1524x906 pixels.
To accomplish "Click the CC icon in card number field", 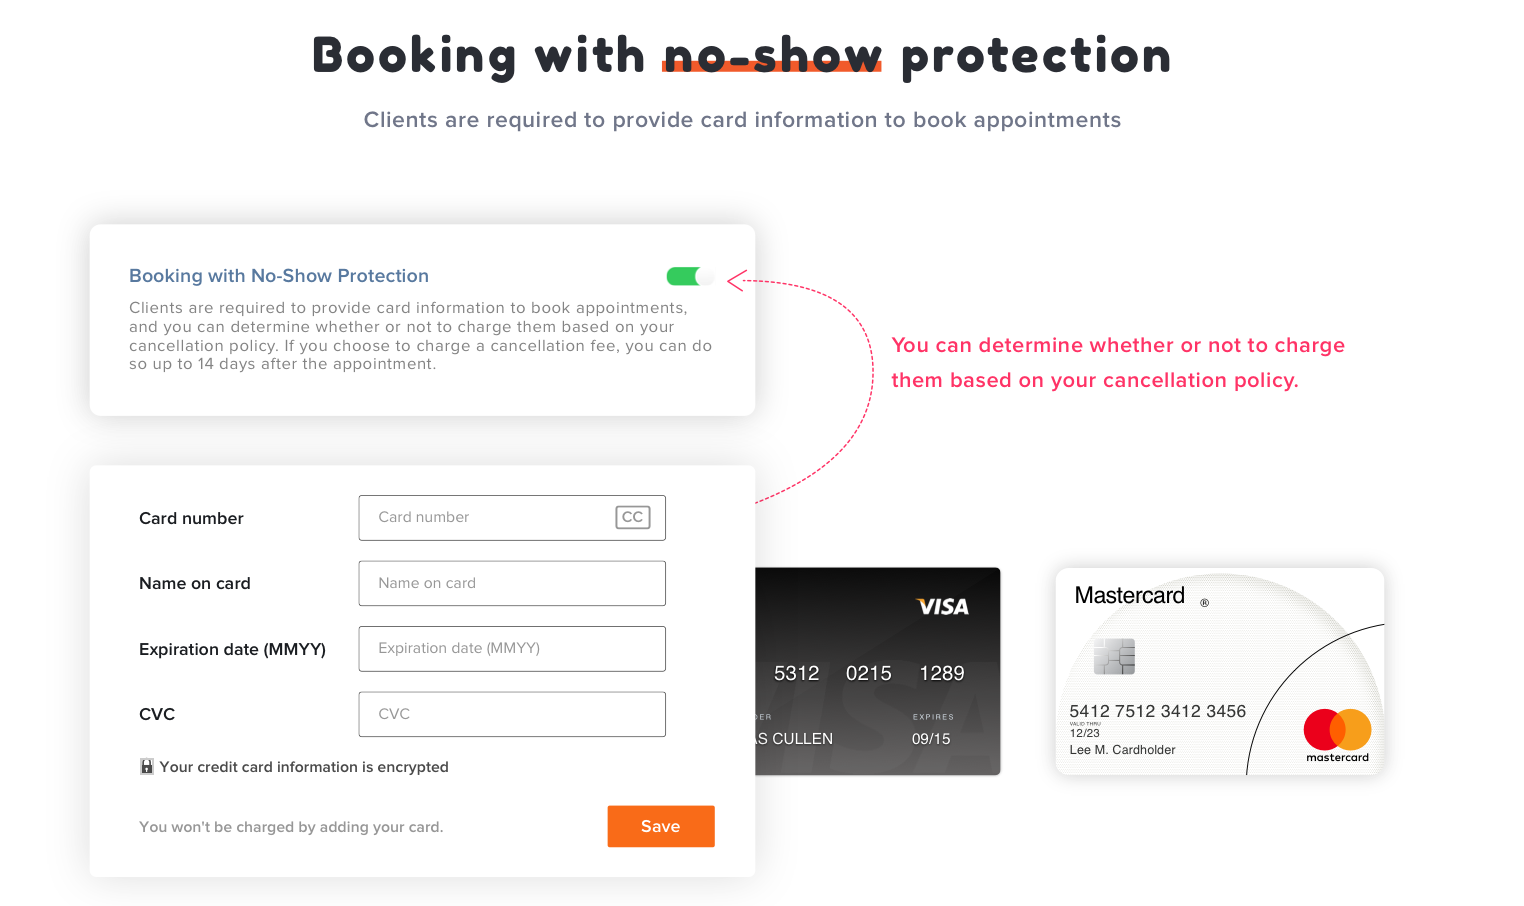I will [633, 517].
